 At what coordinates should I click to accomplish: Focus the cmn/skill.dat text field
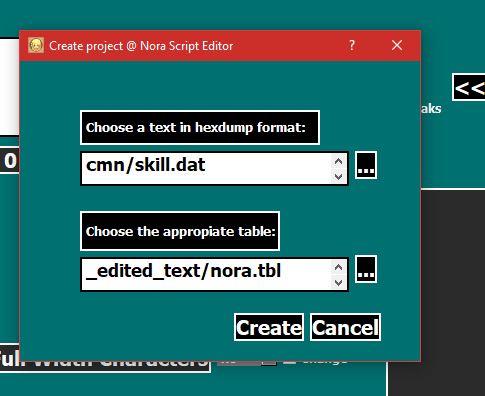(214, 168)
